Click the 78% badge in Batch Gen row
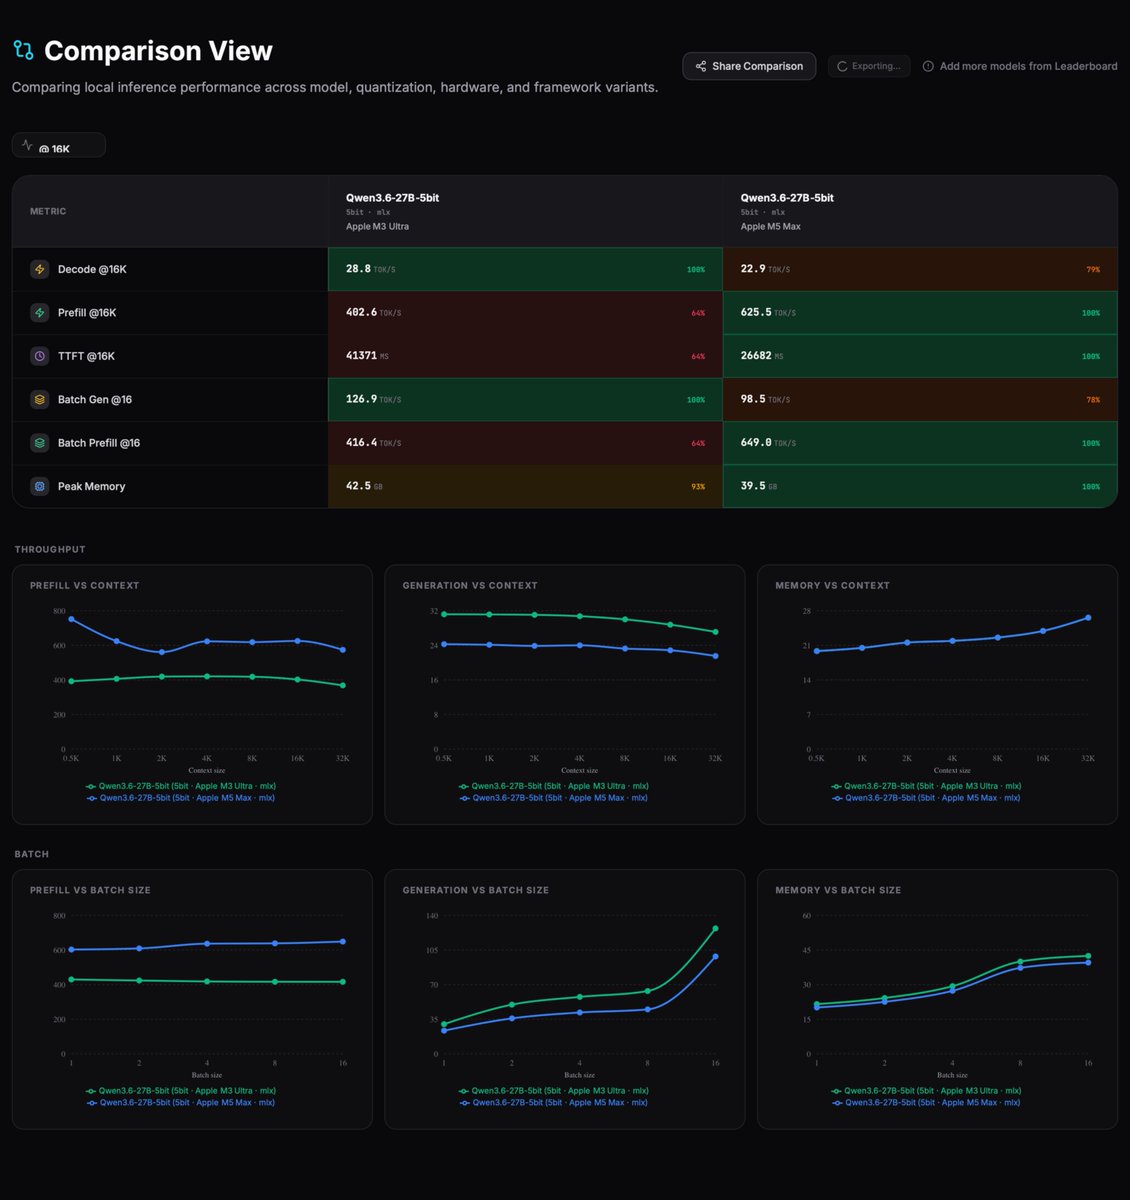This screenshot has height=1200, width=1130. (x=1093, y=400)
